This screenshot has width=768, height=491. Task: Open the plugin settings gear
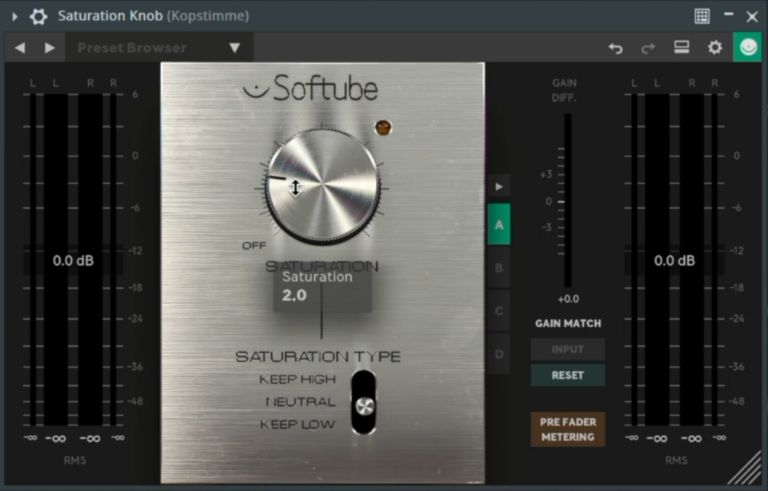coord(715,48)
